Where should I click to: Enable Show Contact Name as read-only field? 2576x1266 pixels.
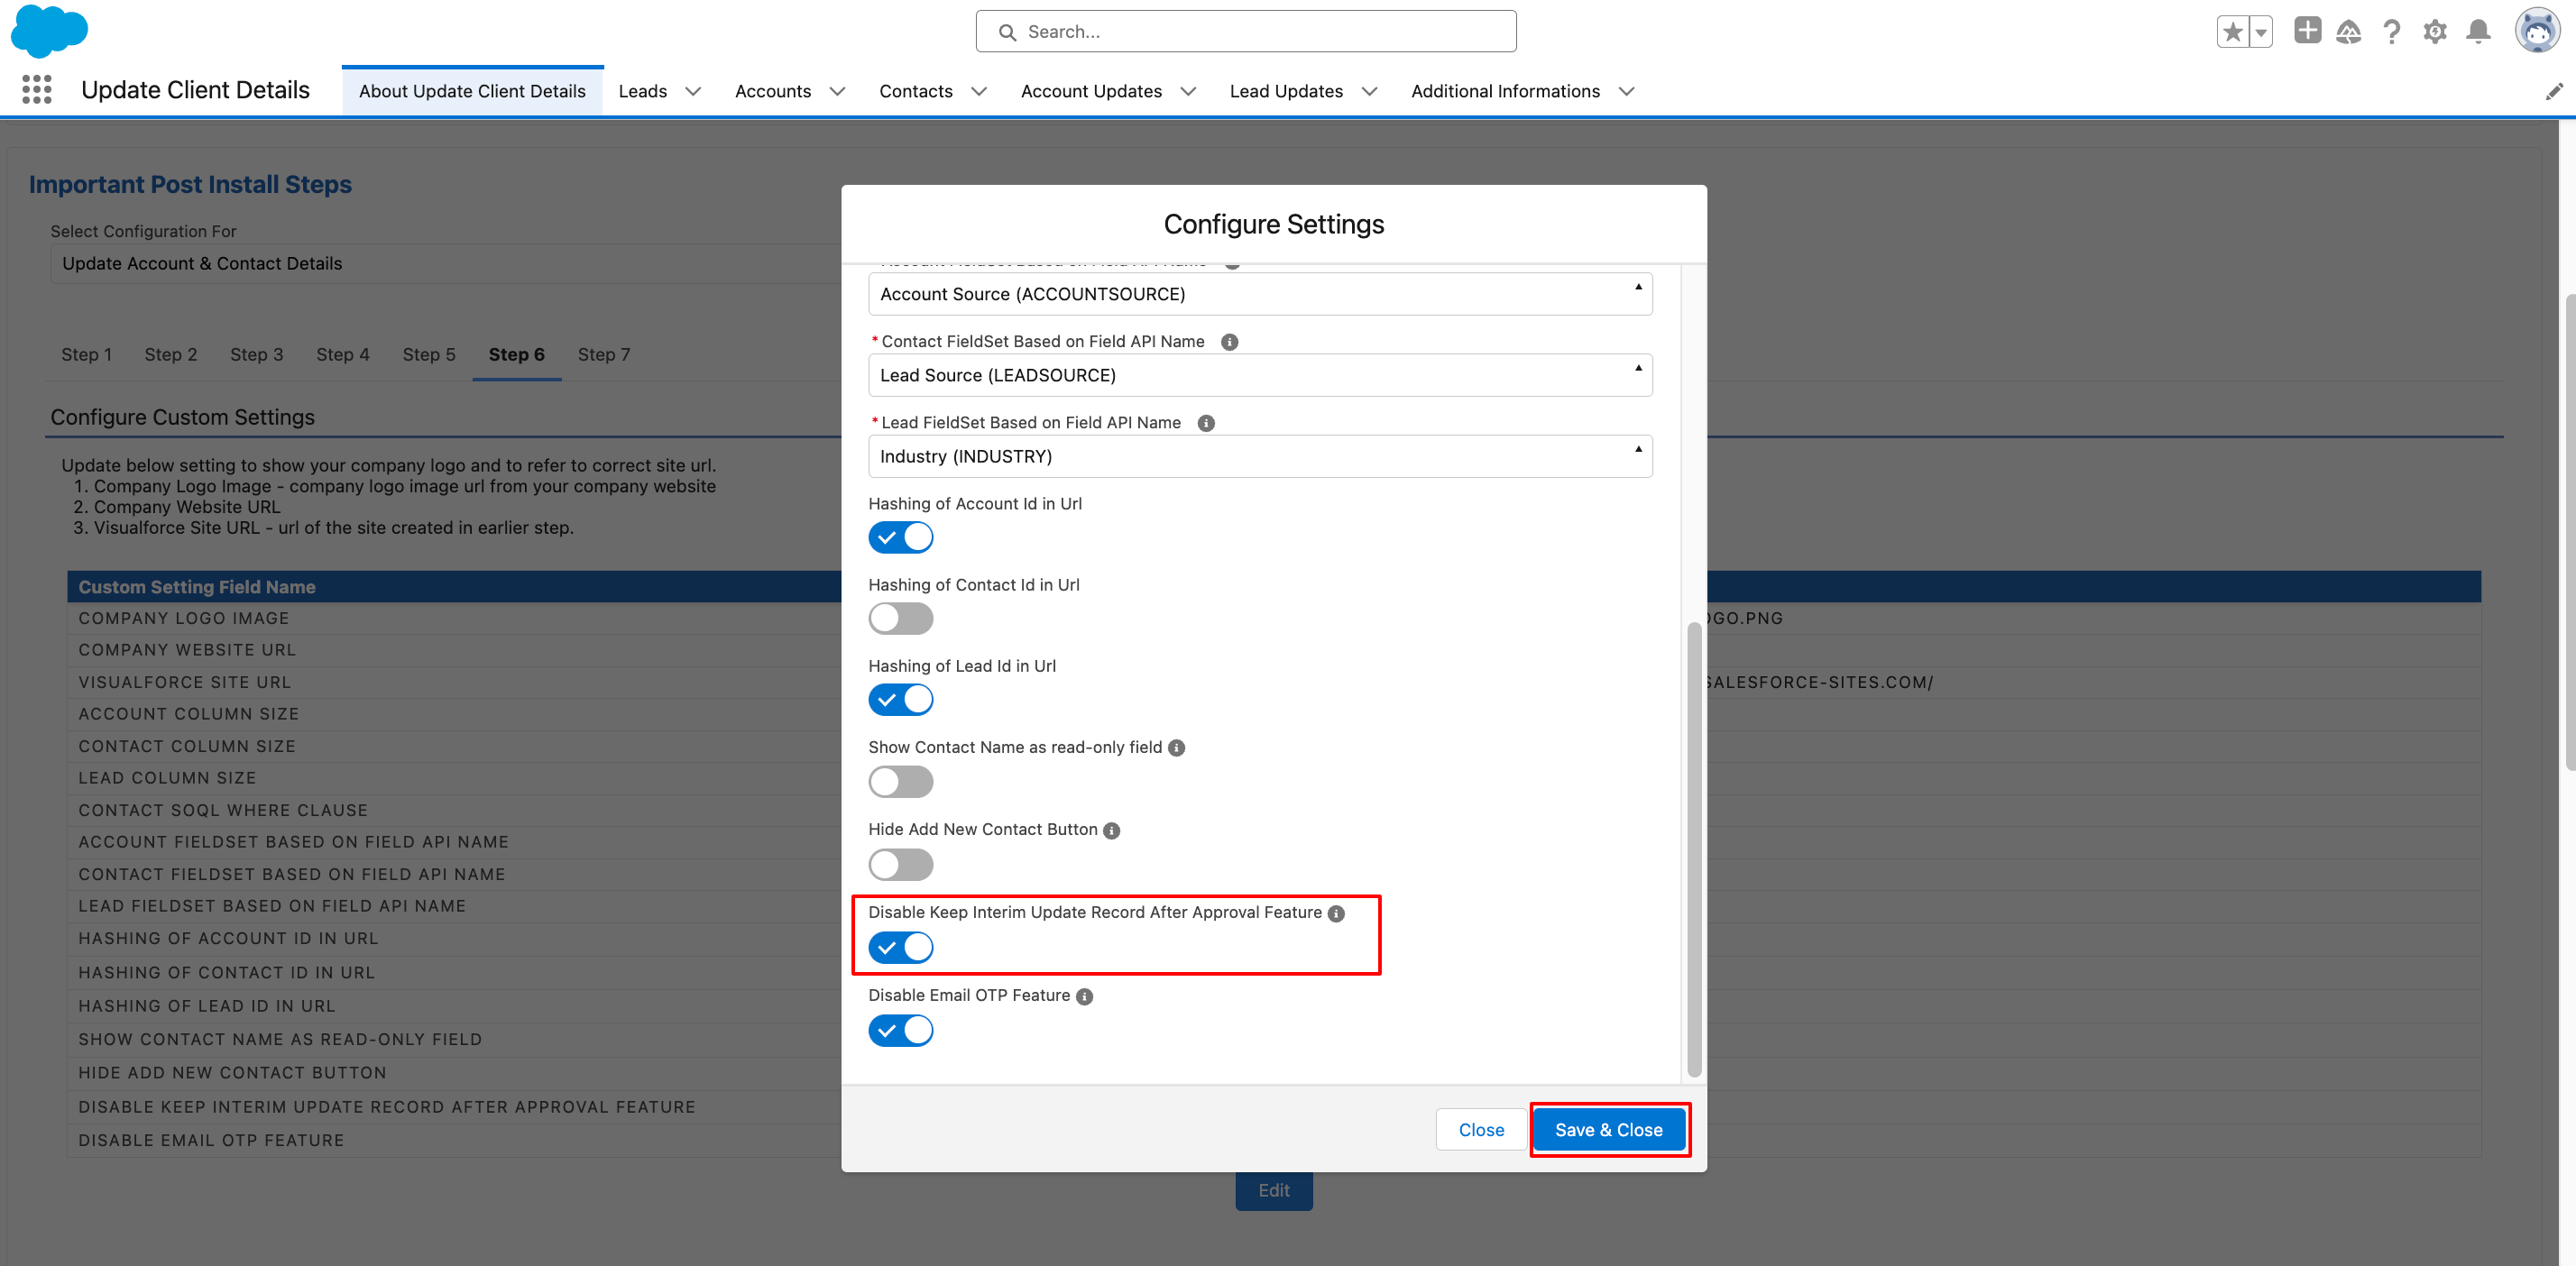pyautogui.click(x=900, y=781)
